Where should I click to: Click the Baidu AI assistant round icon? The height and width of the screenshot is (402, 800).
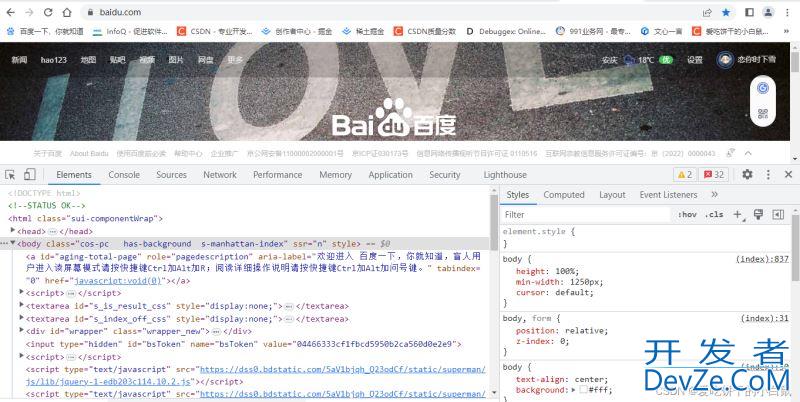(763, 88)
